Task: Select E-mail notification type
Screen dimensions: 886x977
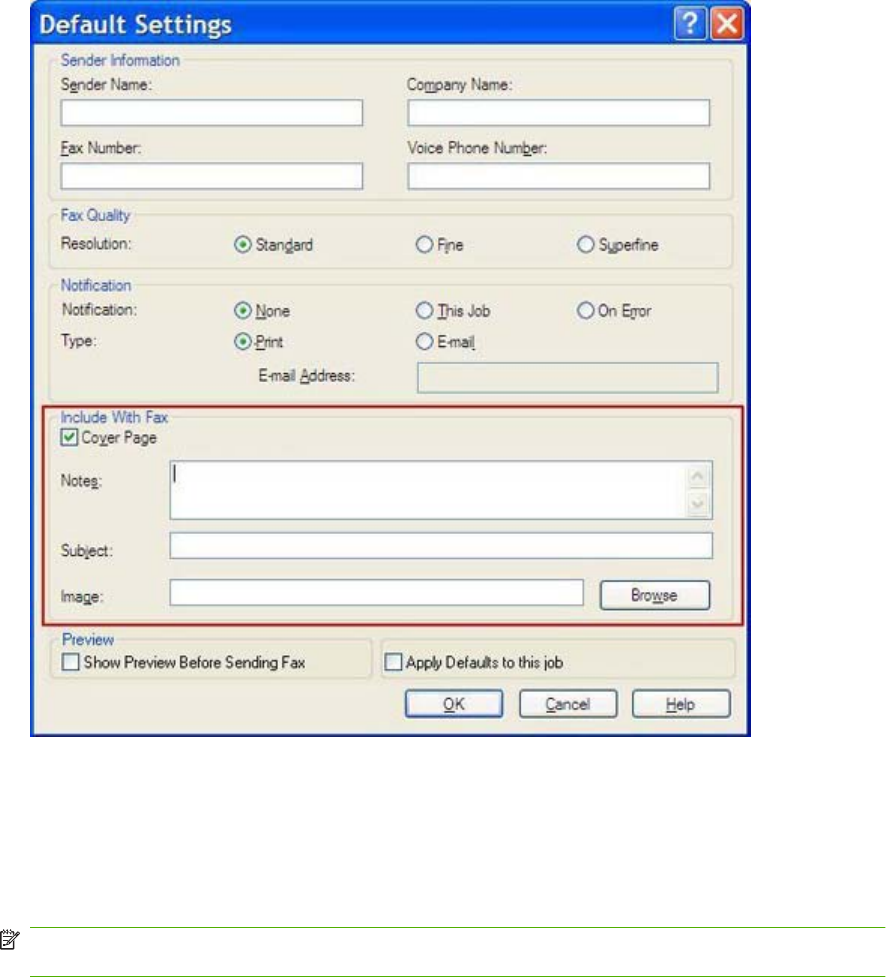Action: (424, 341)
